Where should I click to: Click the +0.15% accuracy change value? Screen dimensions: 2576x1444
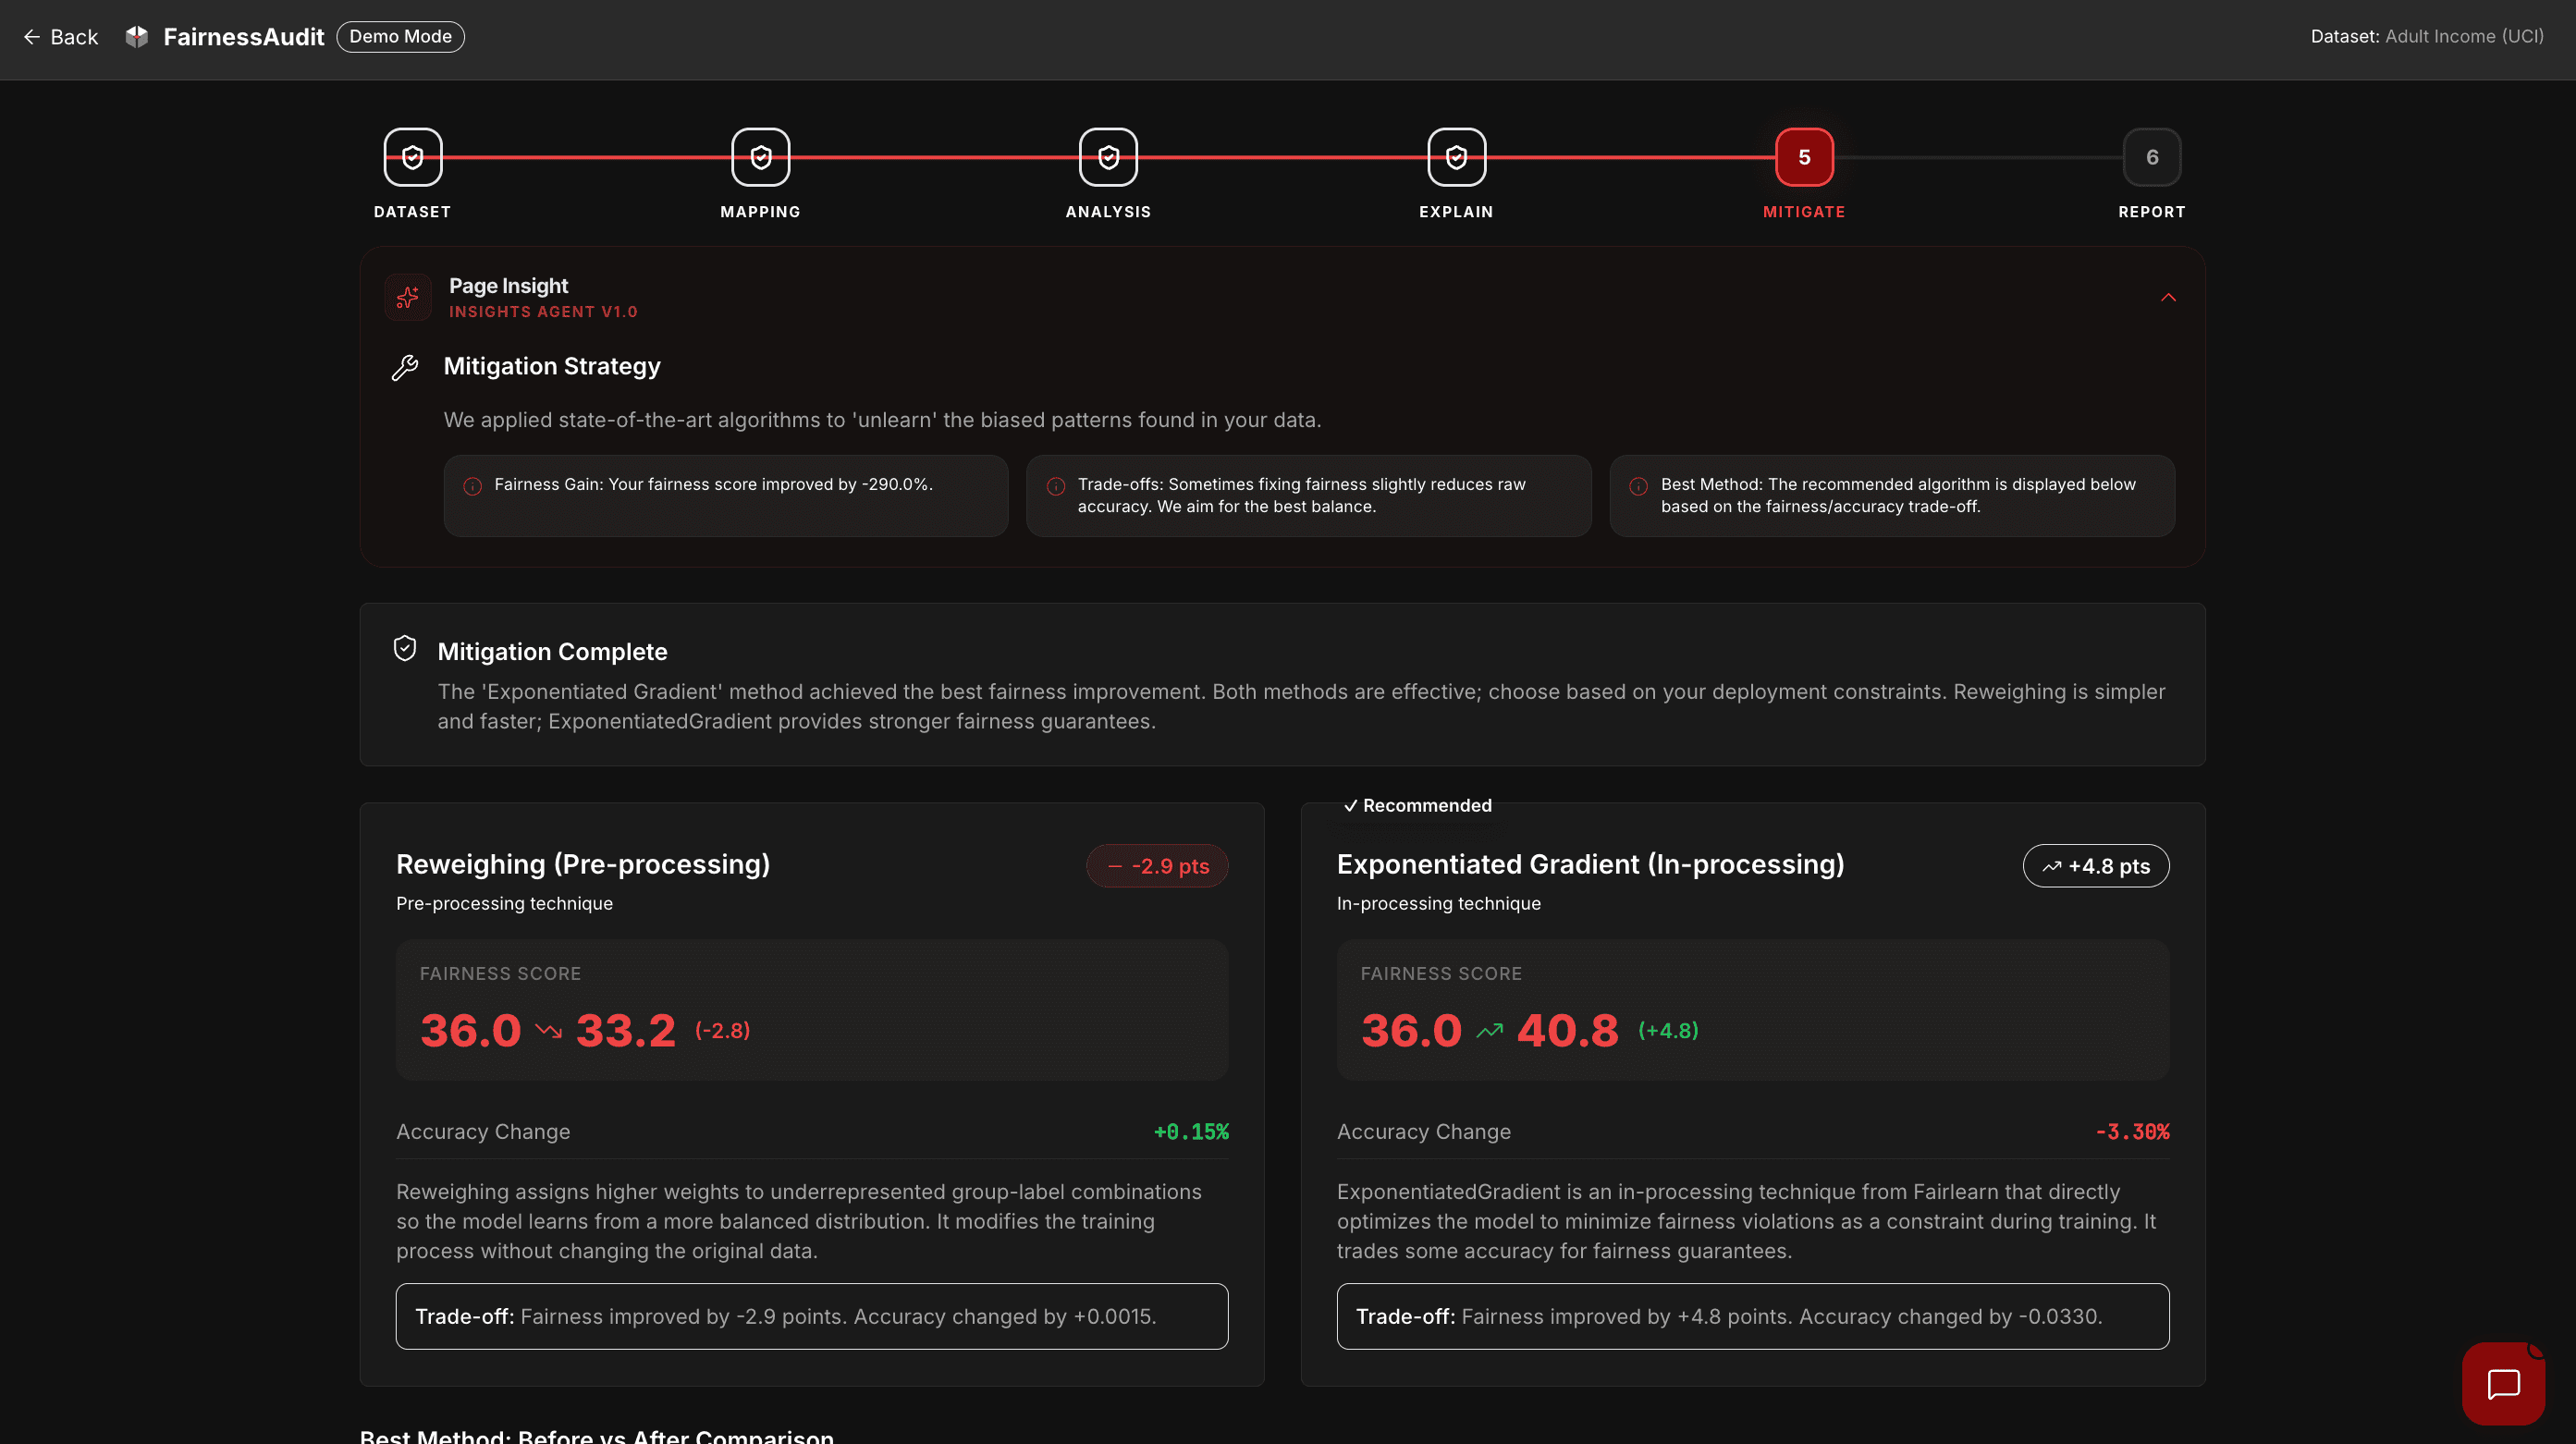(x=1191, y=1132)
